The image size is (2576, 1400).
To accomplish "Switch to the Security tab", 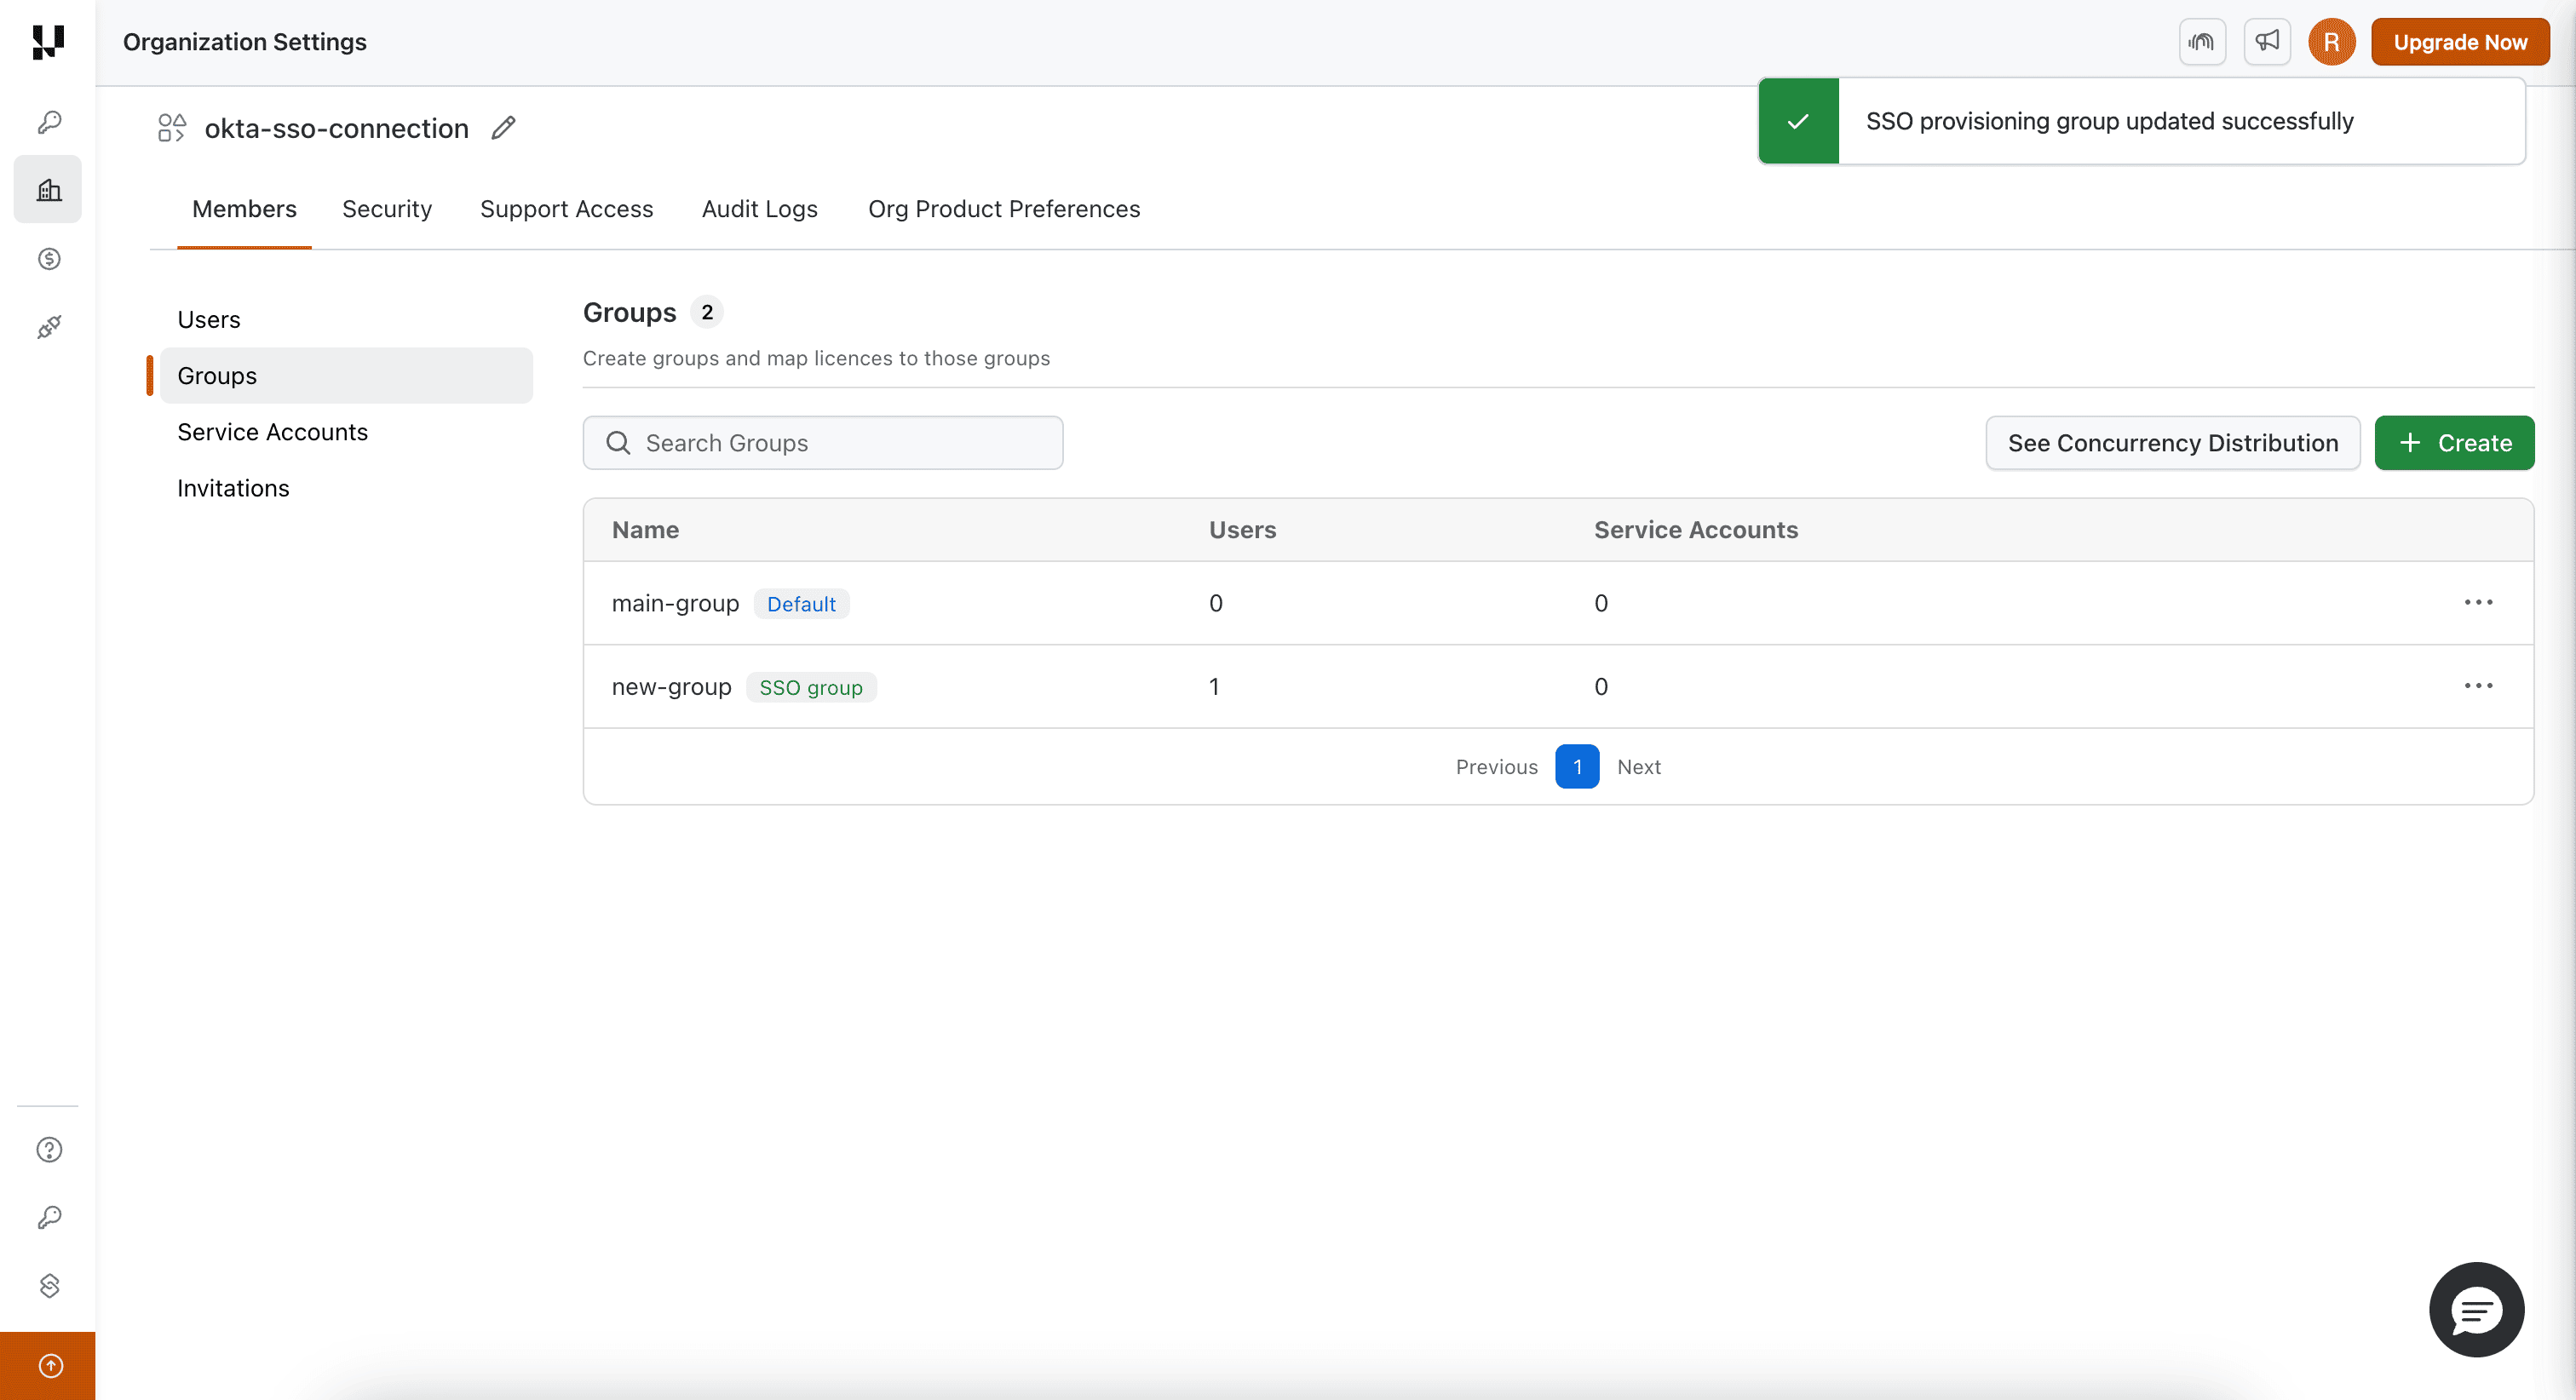I will (x=387, y=209).
